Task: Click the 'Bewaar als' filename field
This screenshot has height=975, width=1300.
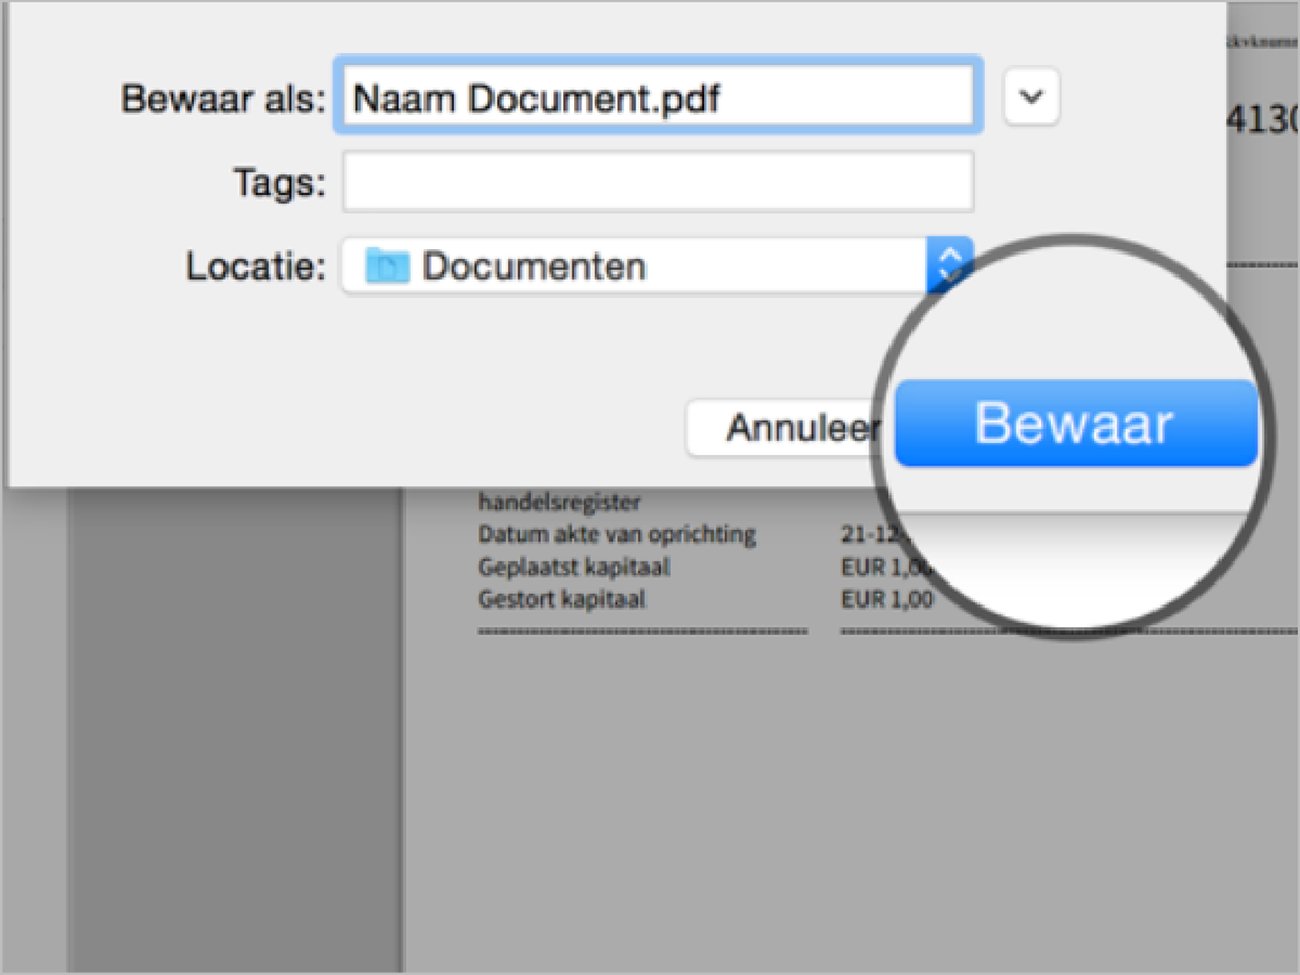Action: (656, 97)
